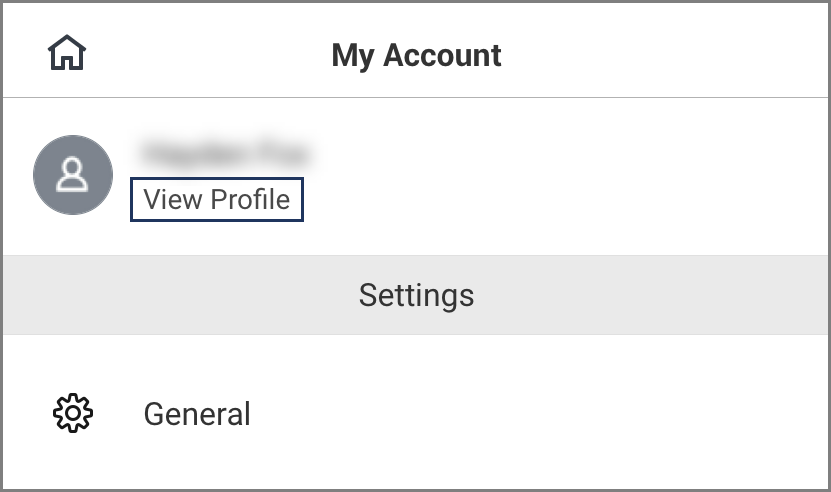
Task: Click the General settings gear icon
Action: (72, 413)
